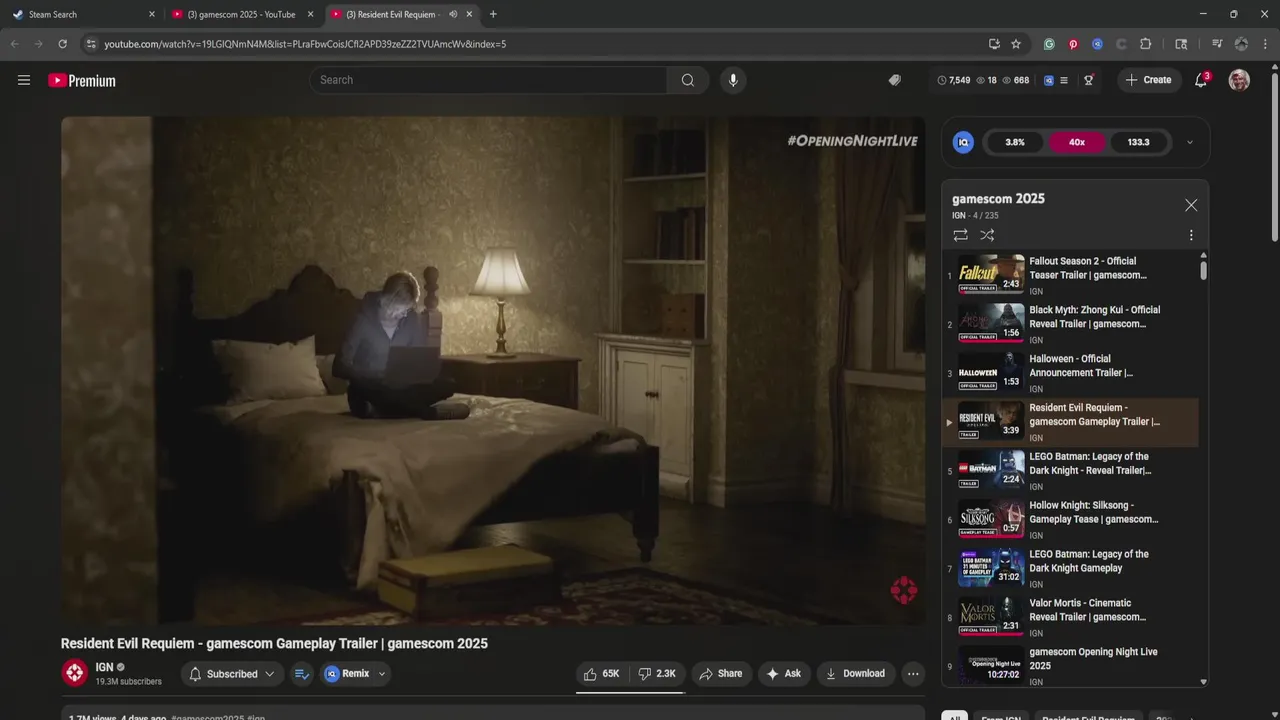This screenshot has width=1280, height=720.
Task: Open playlist options three-dot menu
Action: (x=1191, y=235)
